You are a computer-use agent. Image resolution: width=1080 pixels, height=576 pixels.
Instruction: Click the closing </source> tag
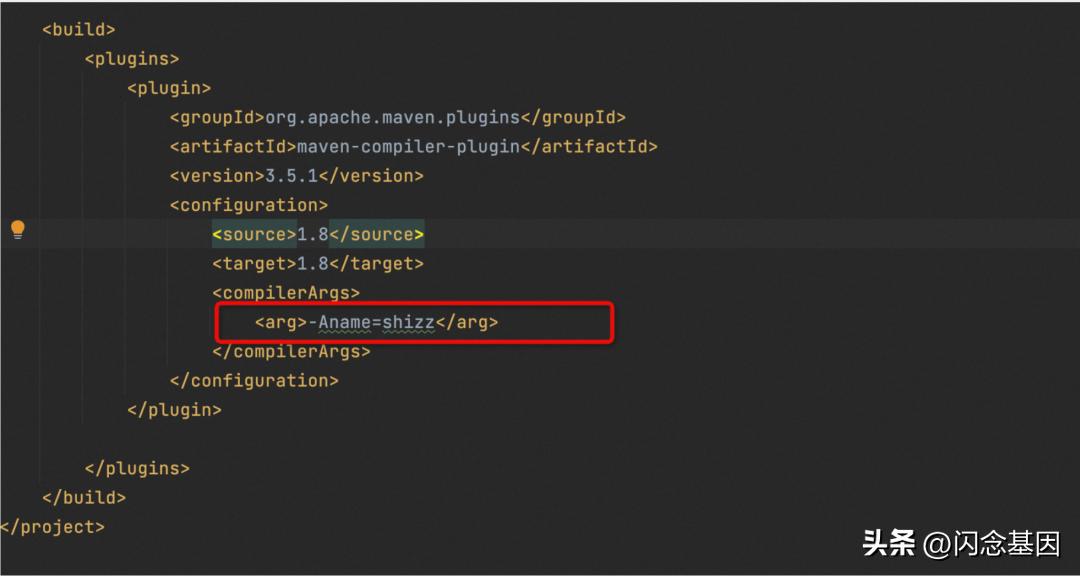point(376,234)
